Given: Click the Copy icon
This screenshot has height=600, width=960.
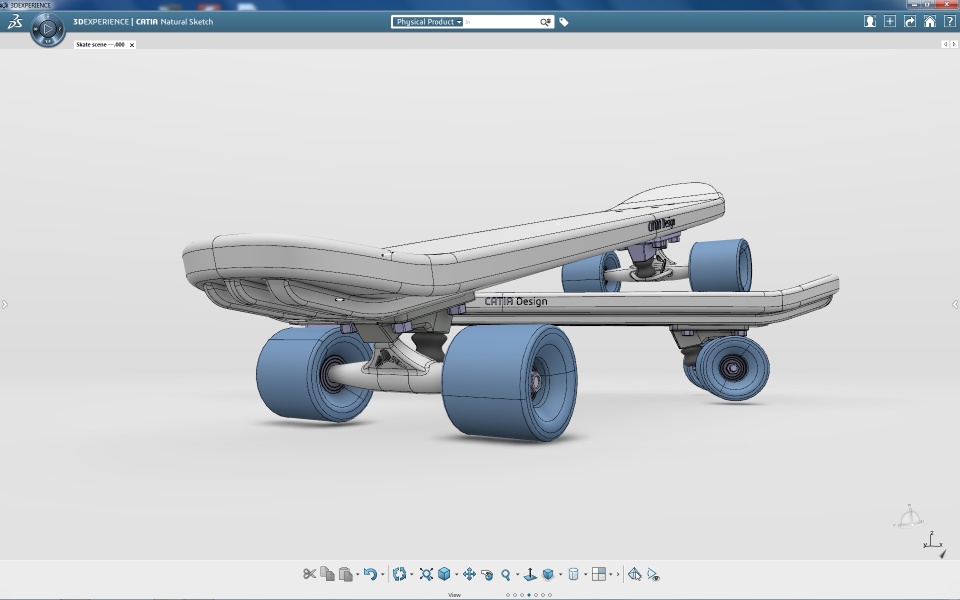Looking at the screenshot, I should [328, 574].
